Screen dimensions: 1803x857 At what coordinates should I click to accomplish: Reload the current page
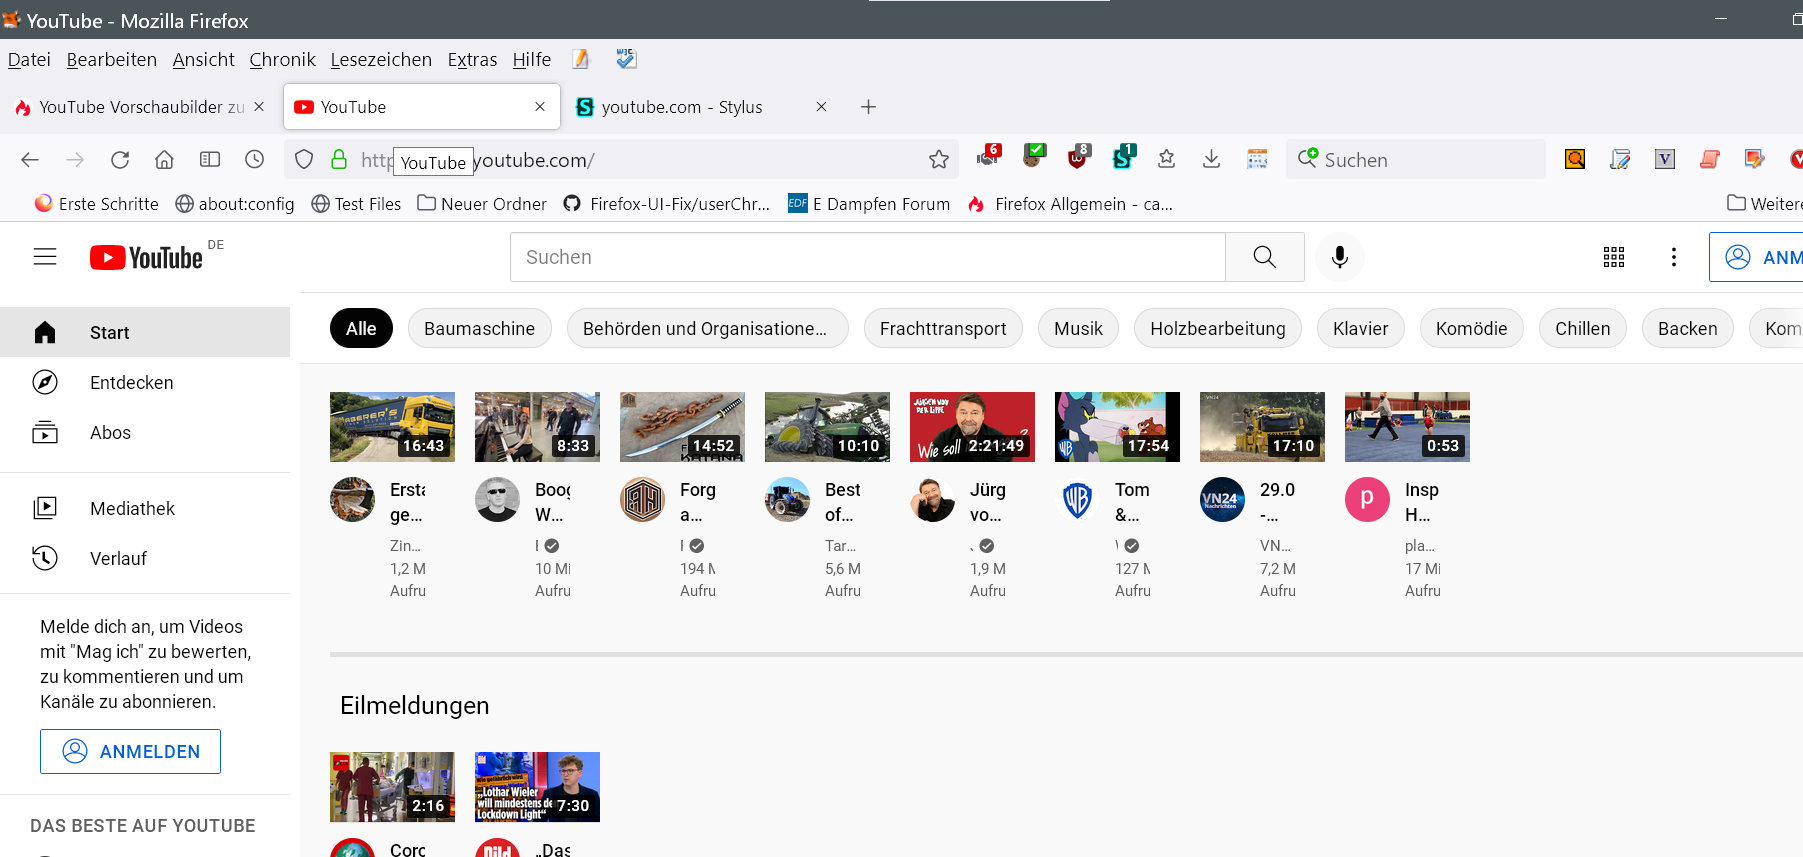tap(120, 160)
